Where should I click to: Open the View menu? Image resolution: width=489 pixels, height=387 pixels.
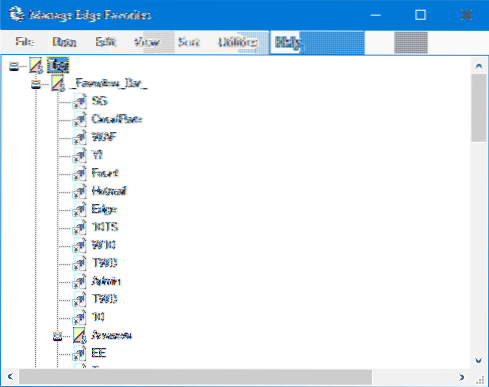point(147,42)
